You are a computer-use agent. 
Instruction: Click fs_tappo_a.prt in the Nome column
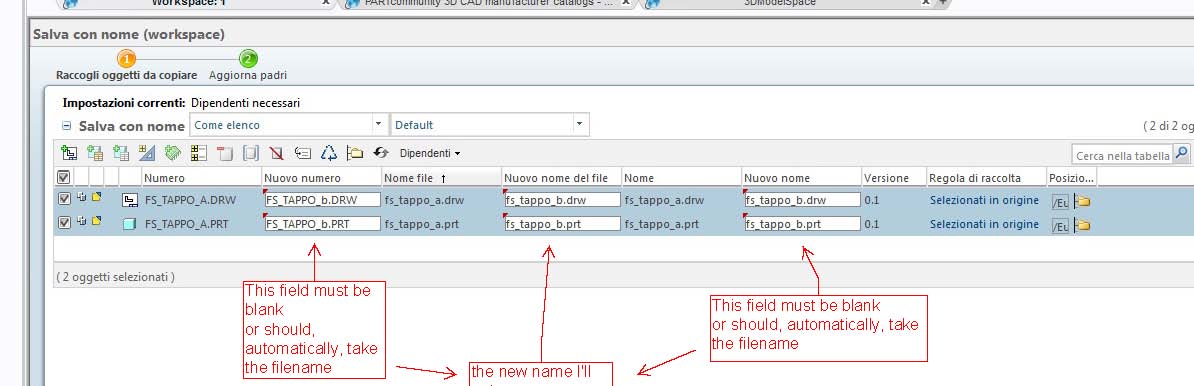[x=663, y=224]
